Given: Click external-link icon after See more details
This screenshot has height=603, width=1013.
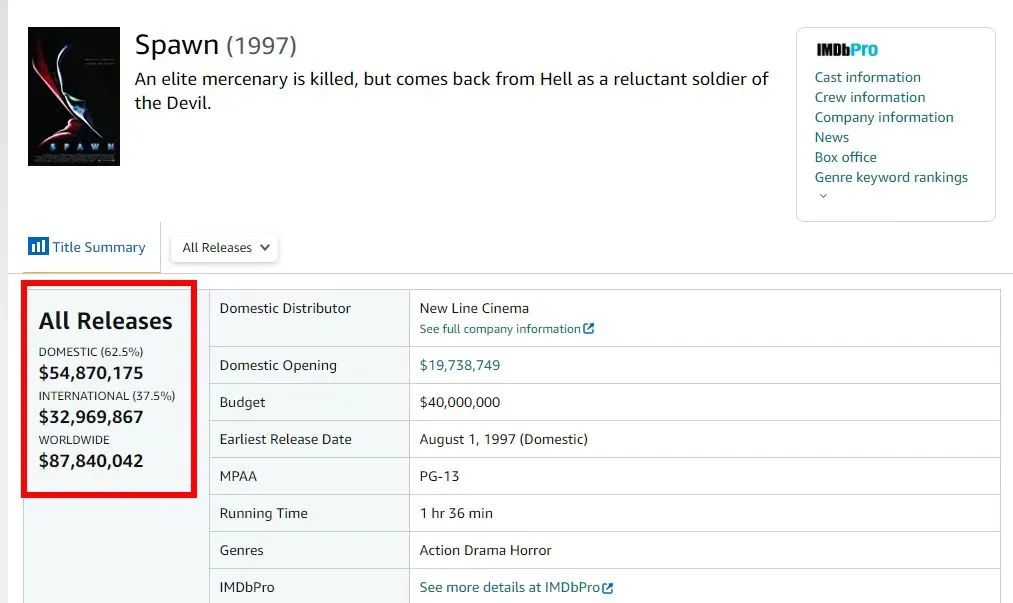Looking at the screenshot, I should coord(608,588).
